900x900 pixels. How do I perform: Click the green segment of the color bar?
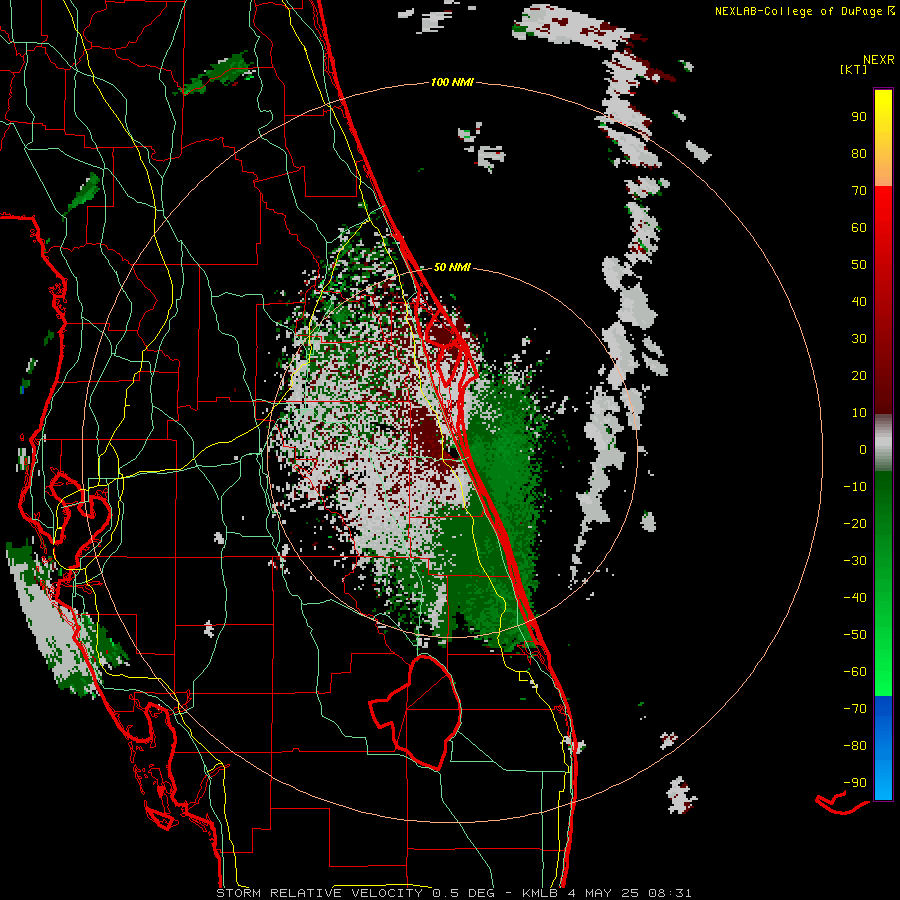[x=883, y=584]
